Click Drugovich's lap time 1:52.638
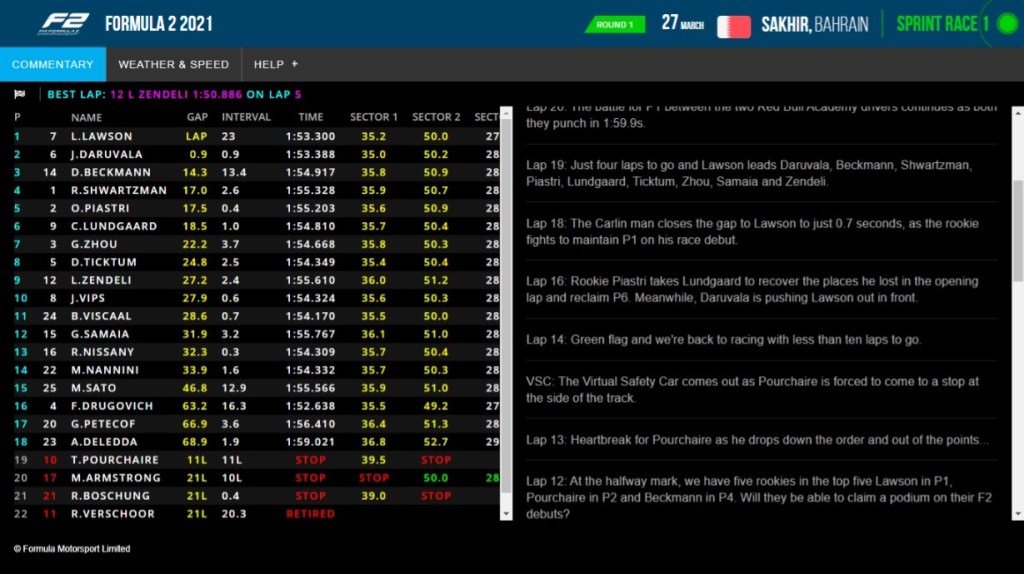 point(310,406)
